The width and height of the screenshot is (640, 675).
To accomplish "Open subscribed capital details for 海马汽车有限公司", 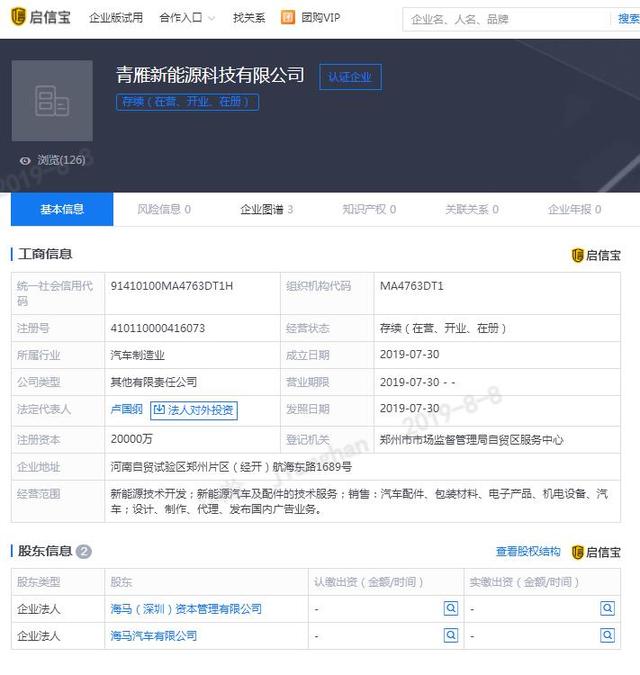I will click(451, 635).
